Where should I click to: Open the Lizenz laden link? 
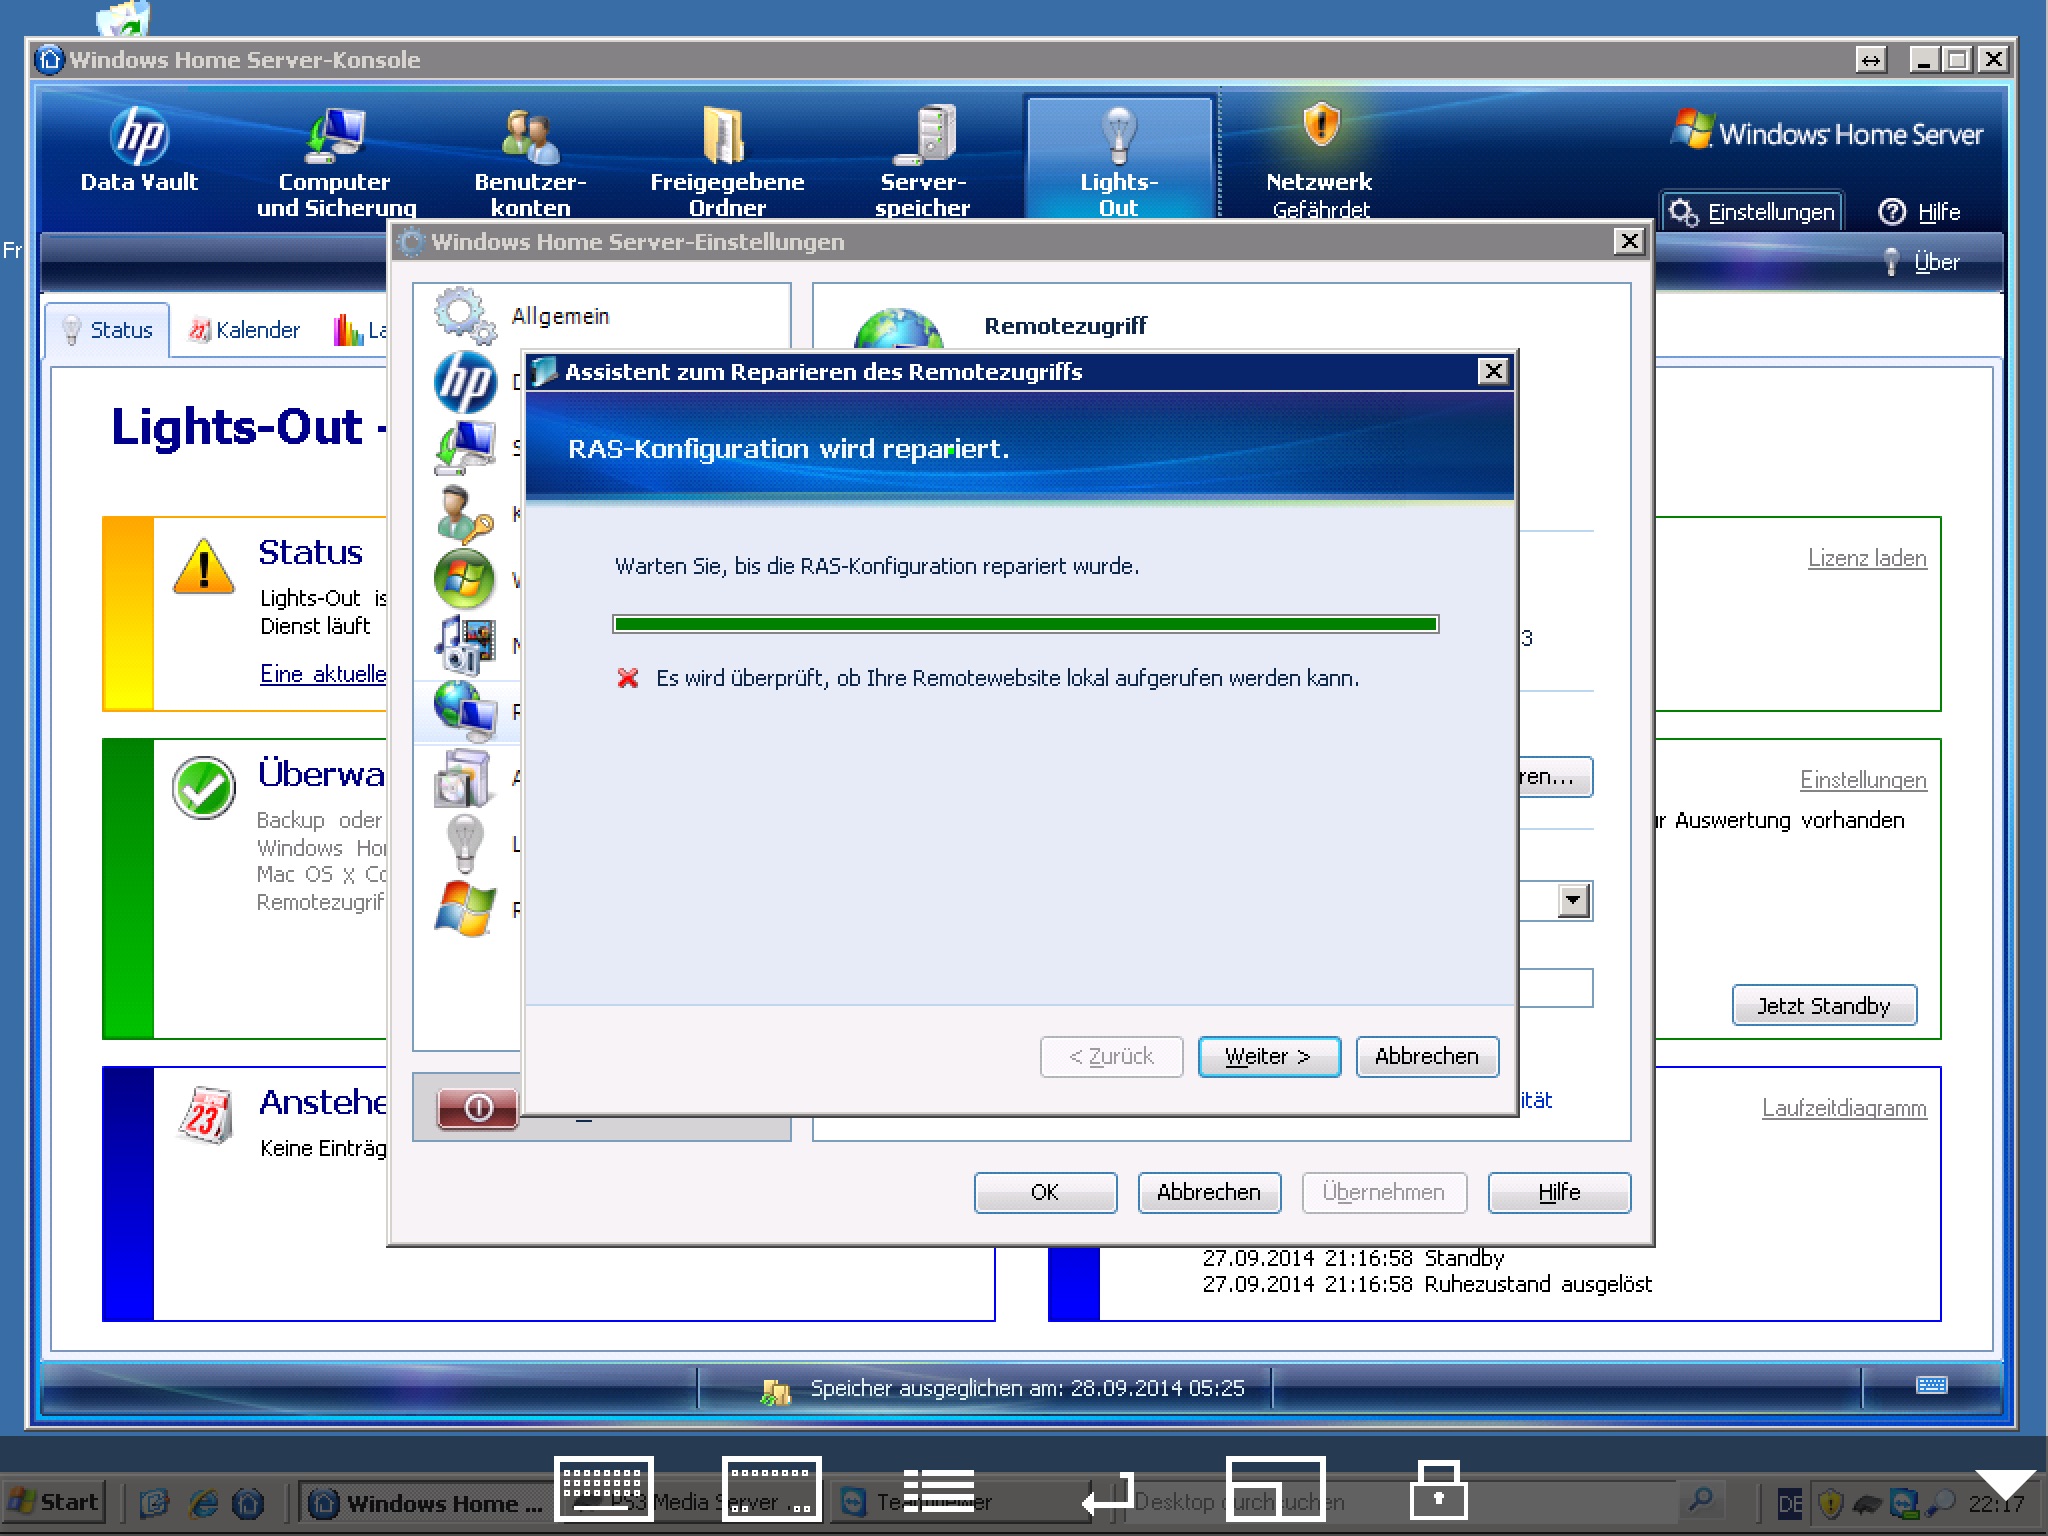[x=1866, y=558]
